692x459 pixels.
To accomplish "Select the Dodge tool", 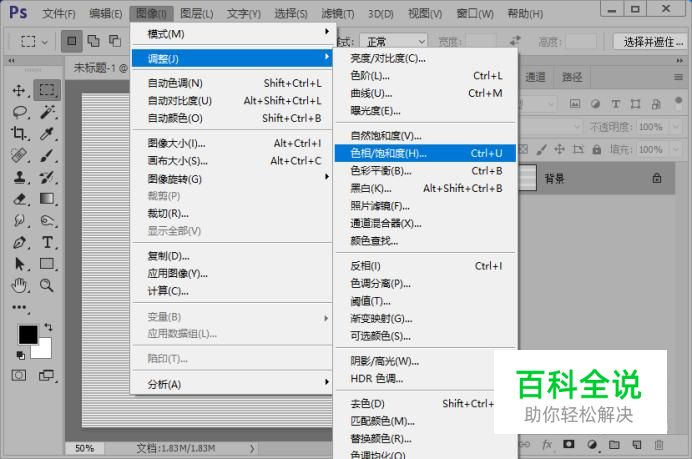I will [47, 220].
